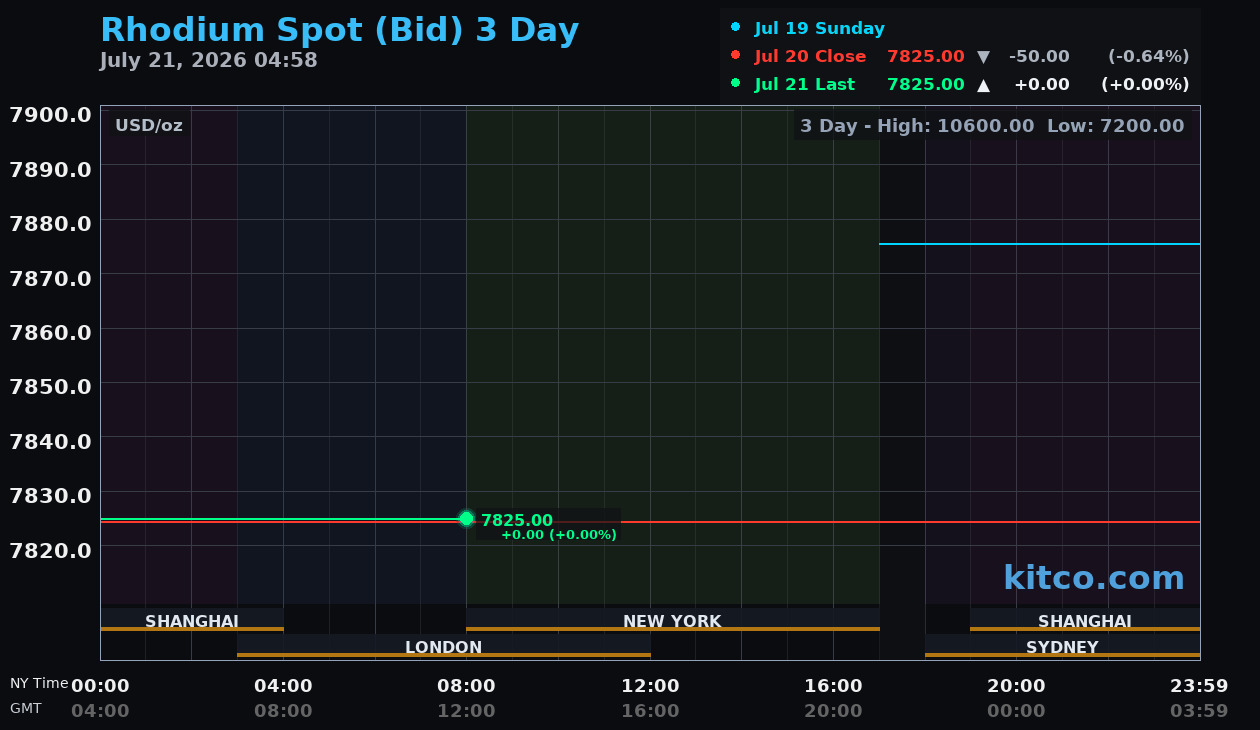Screen dimensions: 1260x730
Task: Select the Jul 21 Last legend label
Action: (x=805, y=85)
